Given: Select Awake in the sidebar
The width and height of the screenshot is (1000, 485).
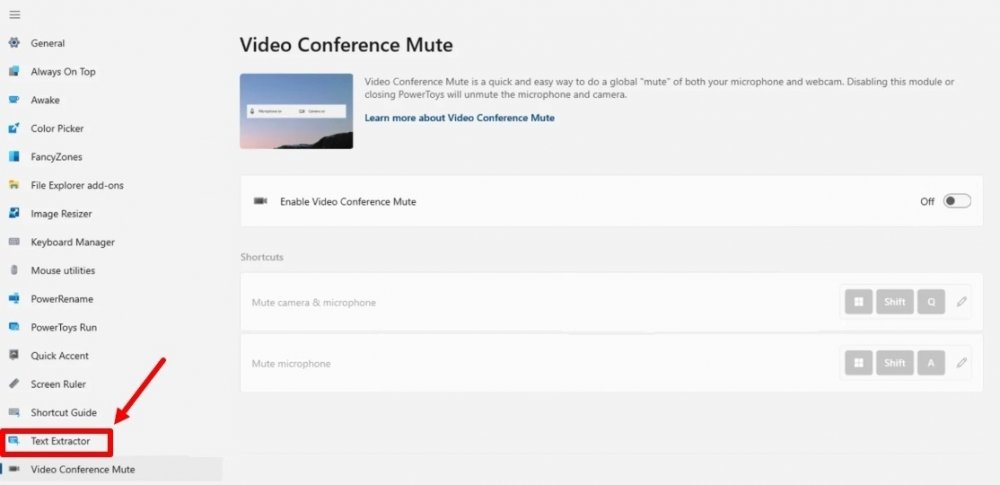Looking at the screenshot, I should pyautogui.click(x=45, y=100).
